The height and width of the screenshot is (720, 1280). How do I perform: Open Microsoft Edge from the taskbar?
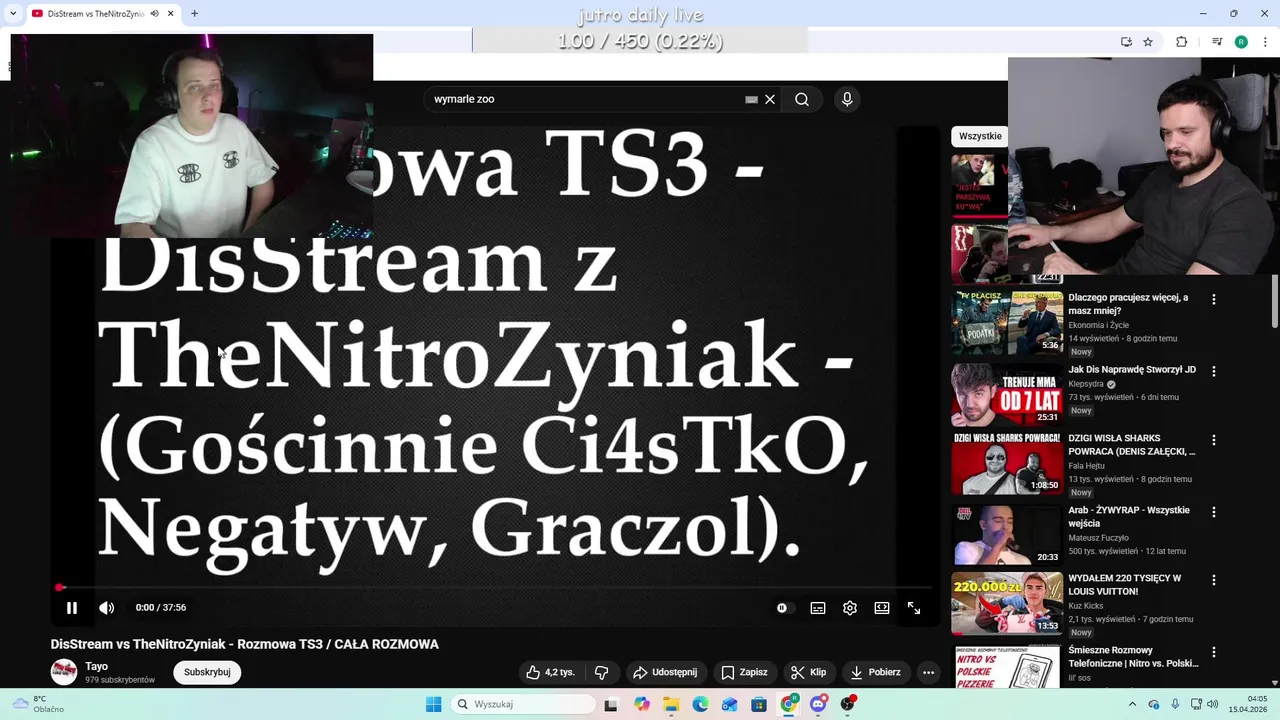[700, 704]
